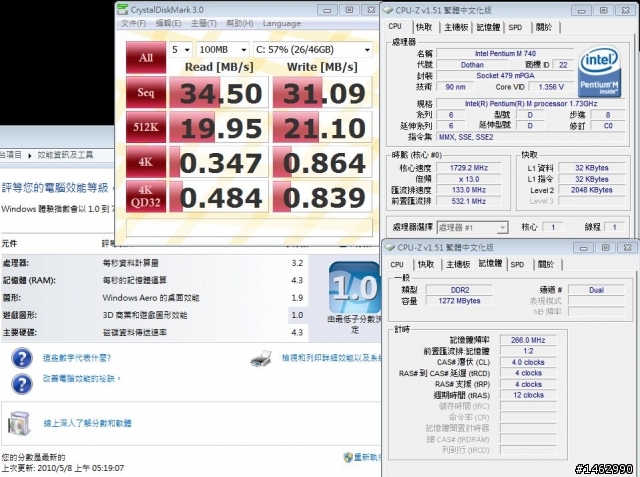640x477 pixels.
Task: Click the CrystalDiskMark app icon in title bar
Action: pos(122,9)
